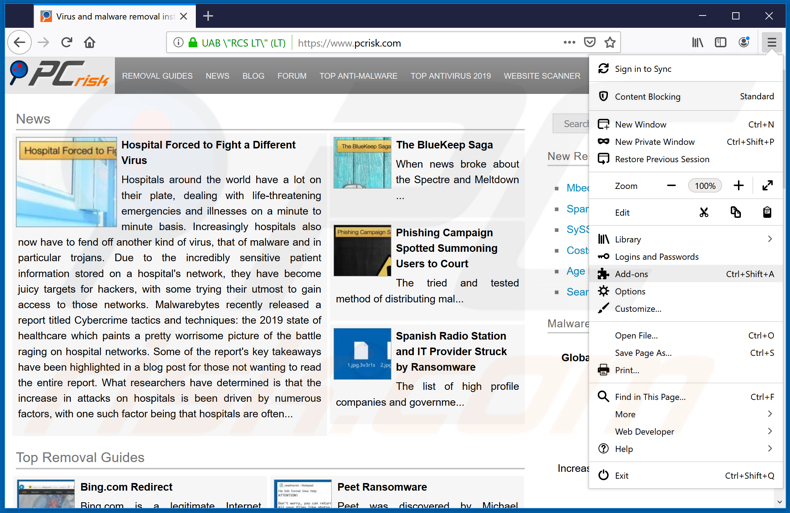Toggle the sidebars toolbar icon
Image resolution: width=790 pixels, height=513 pixels.
pyautogui.click(x=720, y=43)
